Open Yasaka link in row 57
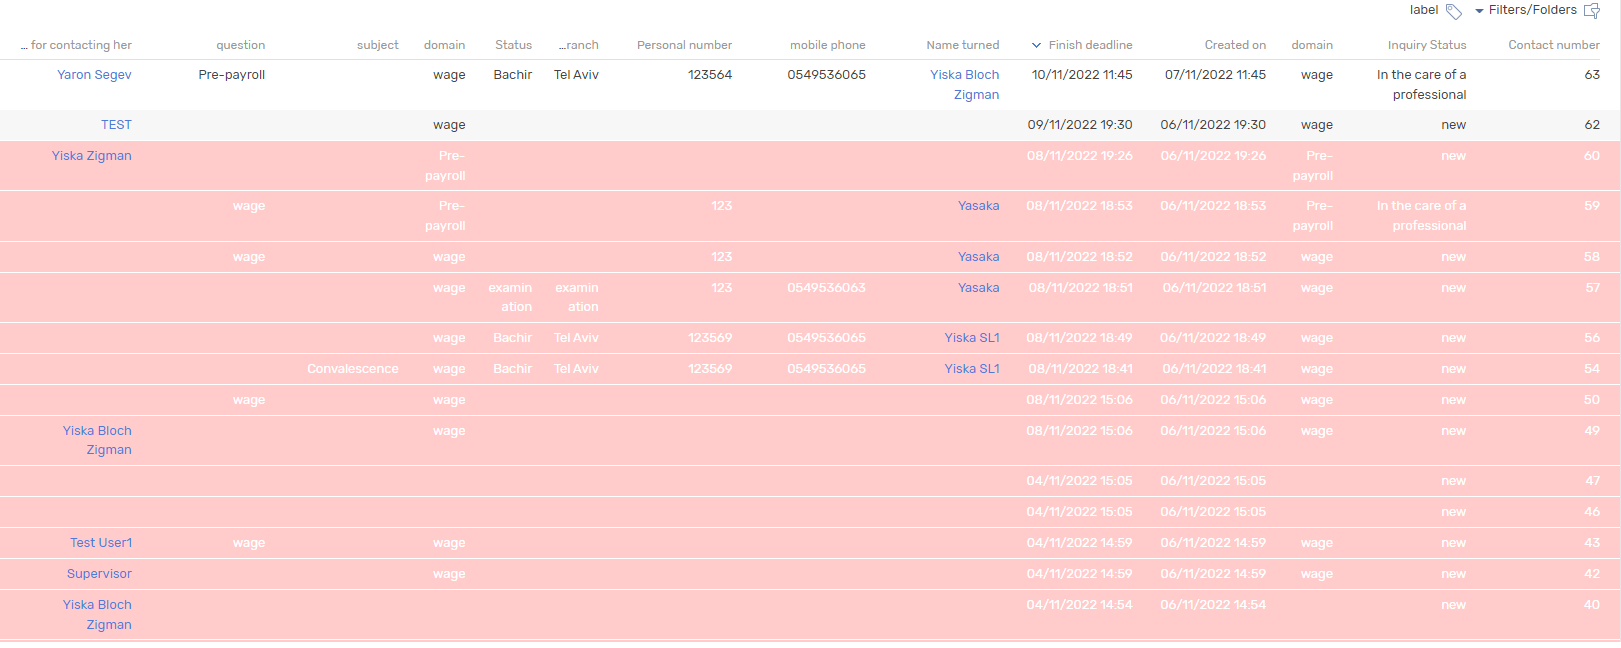This screenshot has width=1621, height=648. point(978,288)
